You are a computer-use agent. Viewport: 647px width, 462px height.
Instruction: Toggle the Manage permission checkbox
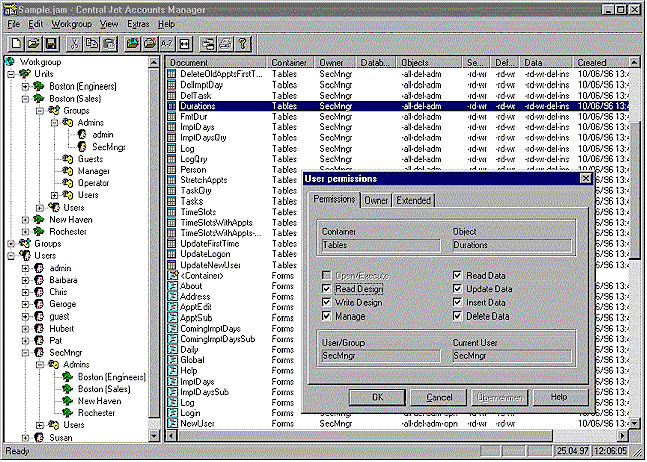pos(328,317)
